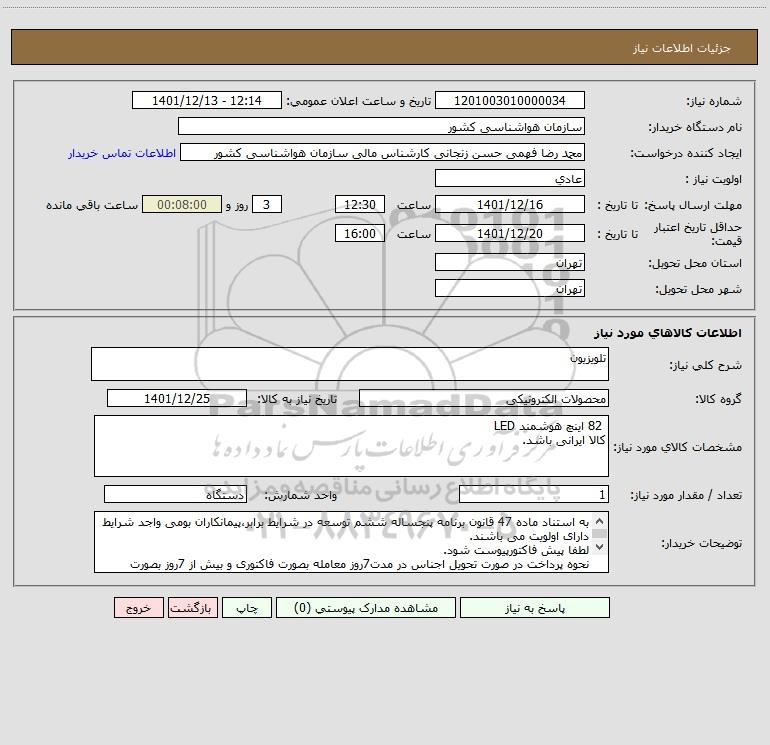Click label توضیحات خریدار:
770x745 pixels.
[701, 543]
